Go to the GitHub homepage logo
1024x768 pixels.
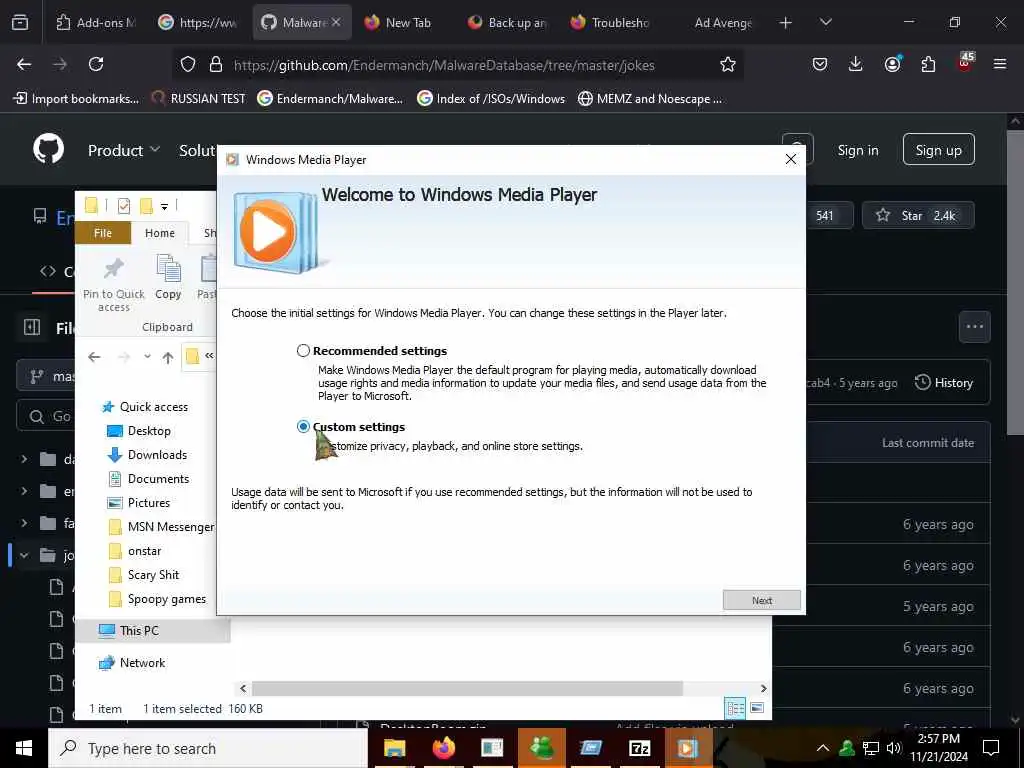[48, 150]
